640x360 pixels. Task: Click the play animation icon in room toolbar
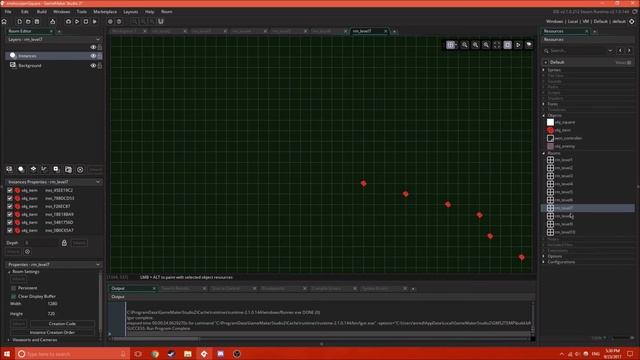[518, 45]
